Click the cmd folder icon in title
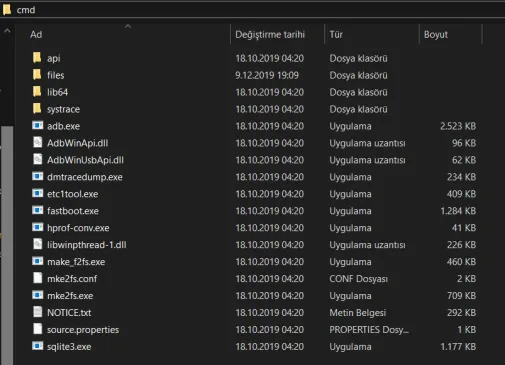 click(7, 9)
